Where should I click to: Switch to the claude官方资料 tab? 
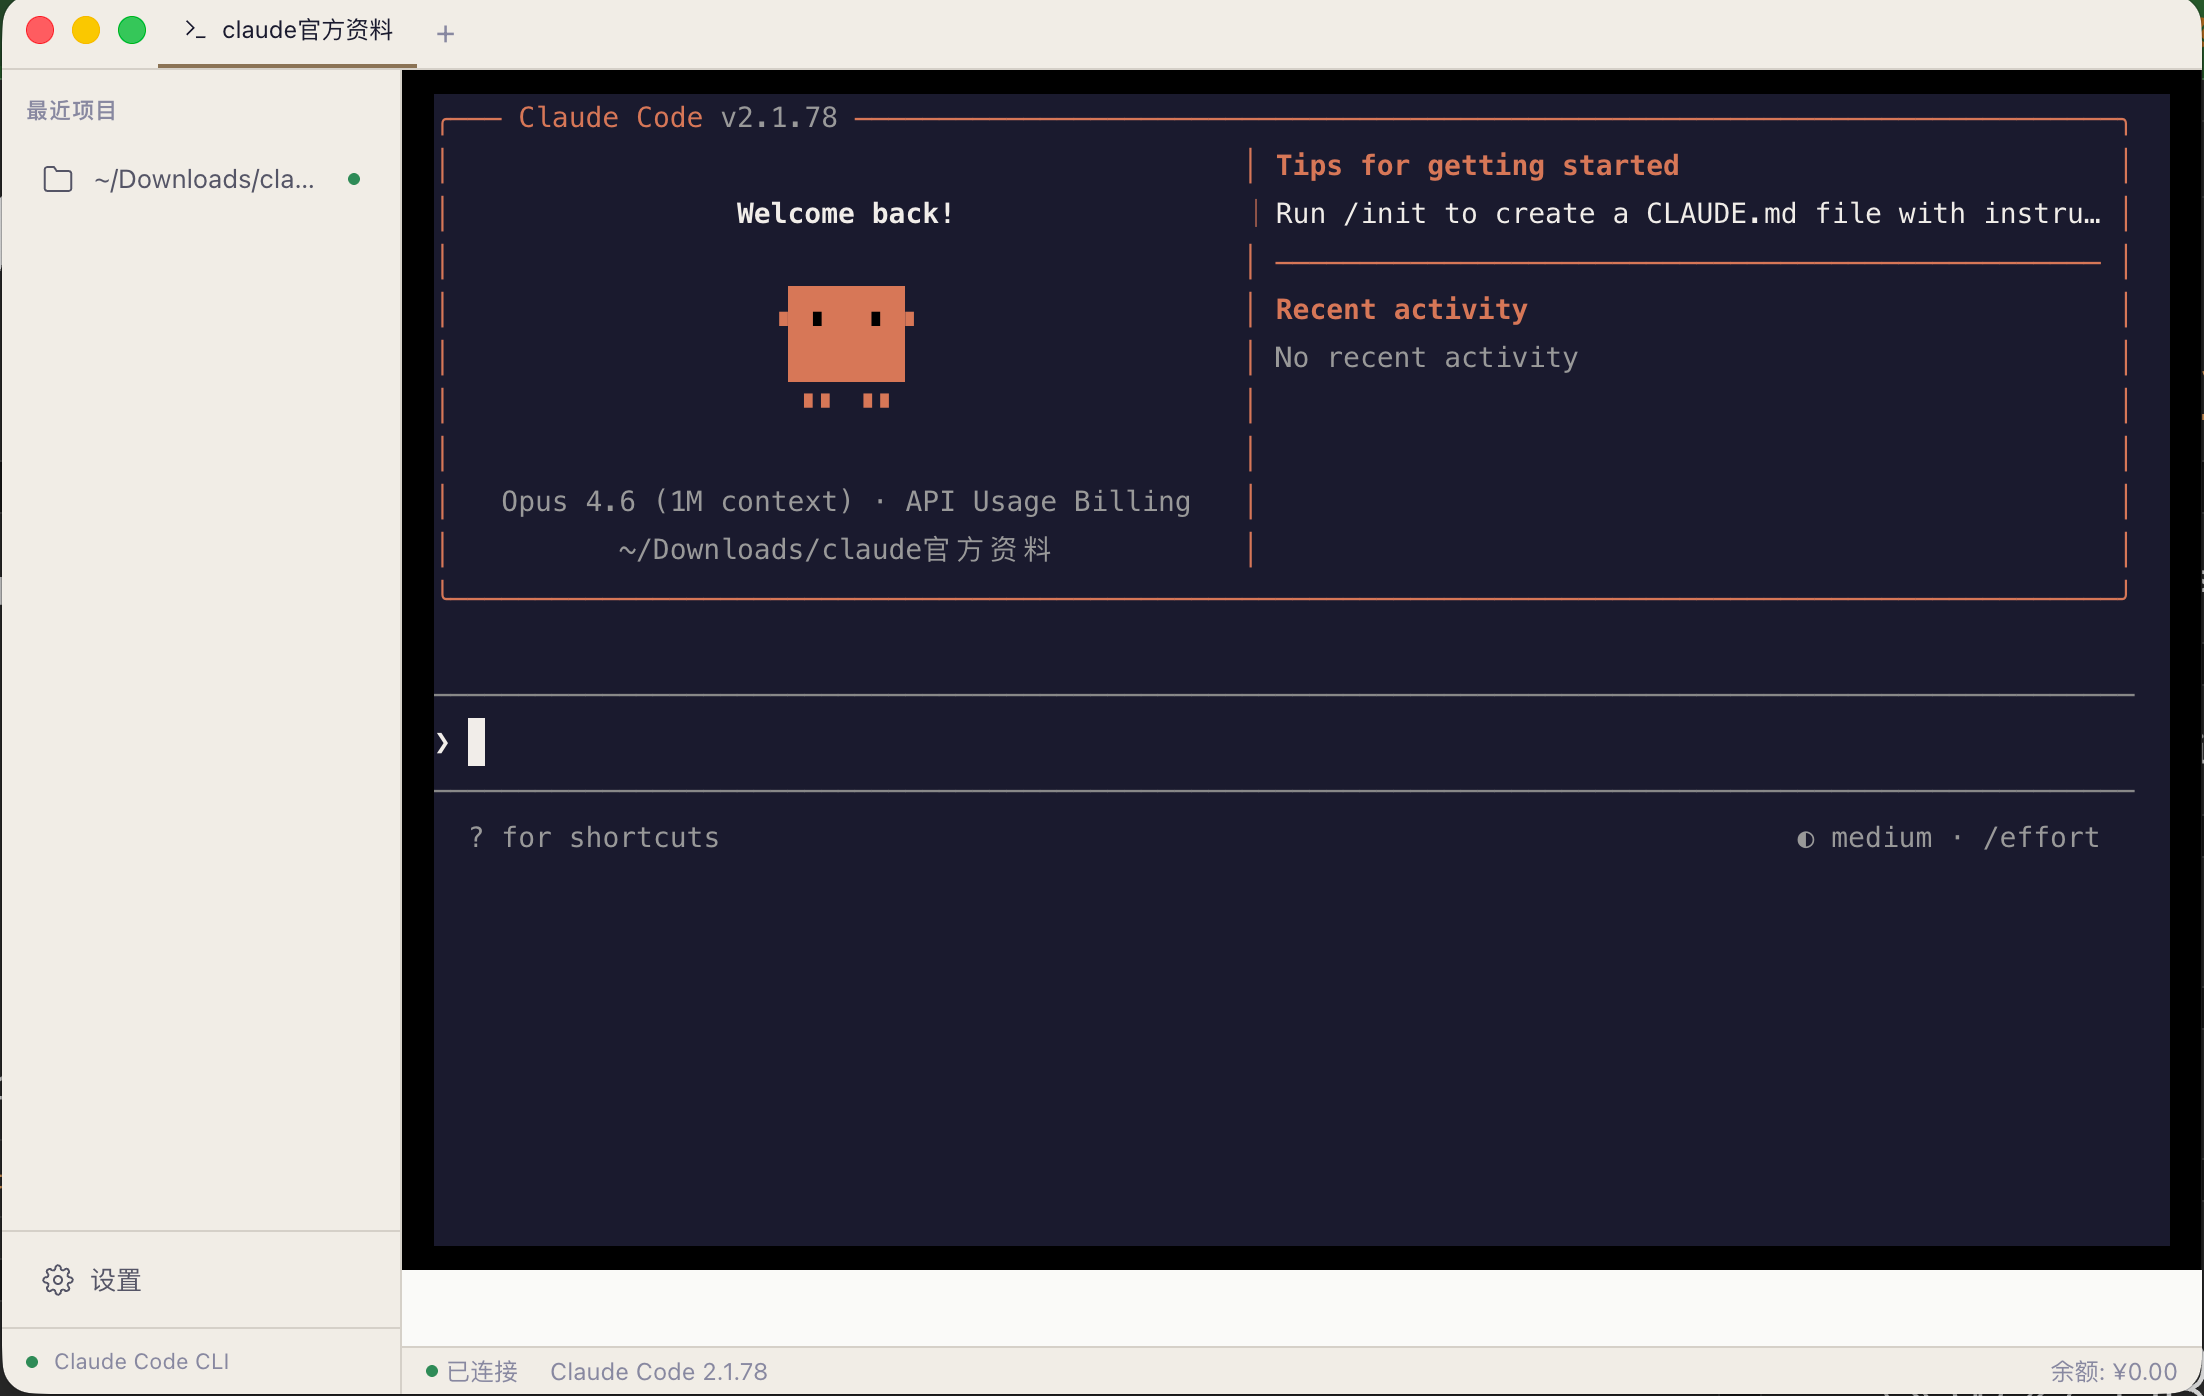306,31
